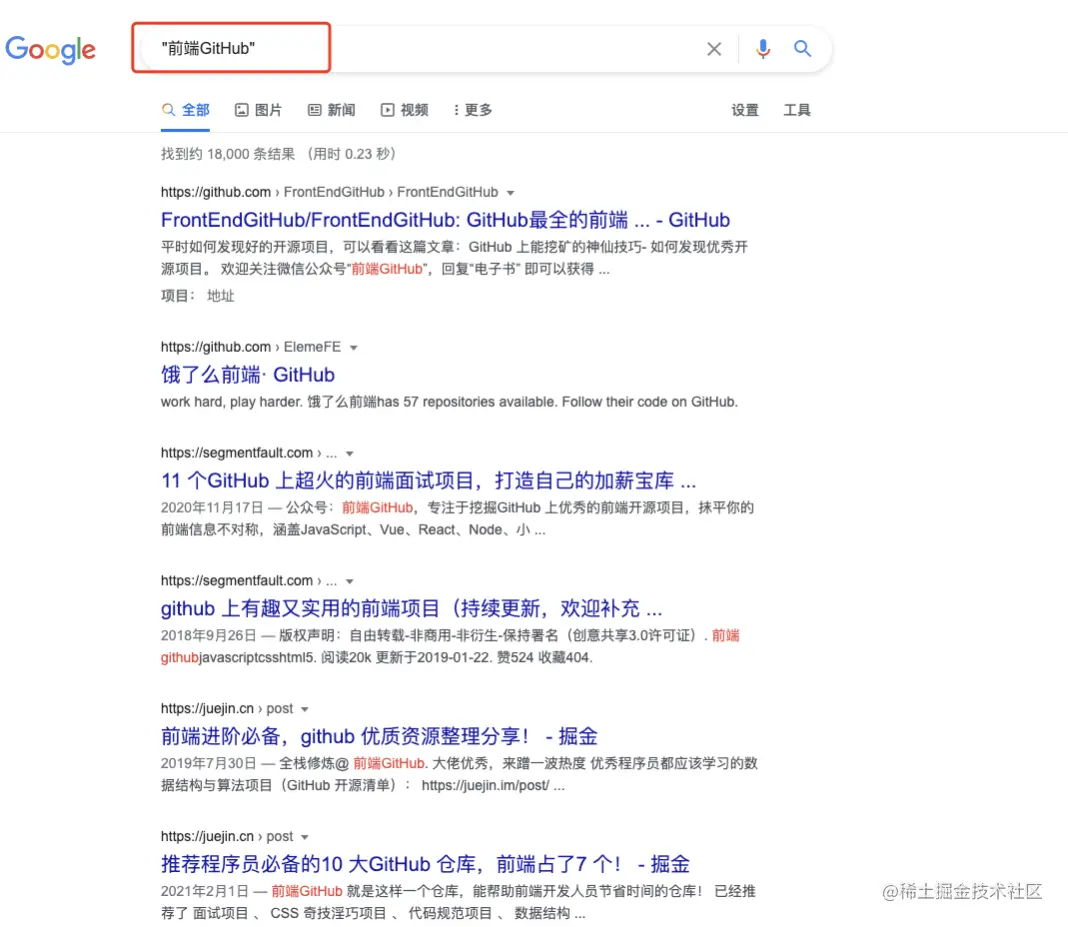The width and height of the screenshot is (1068, 927).
Task: Click the Google logo
Action: (x=50, y=49)
